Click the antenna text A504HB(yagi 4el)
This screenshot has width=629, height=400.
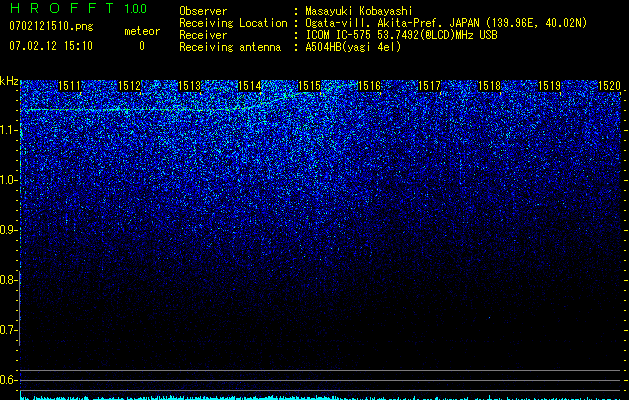click(x=353, y=47)
